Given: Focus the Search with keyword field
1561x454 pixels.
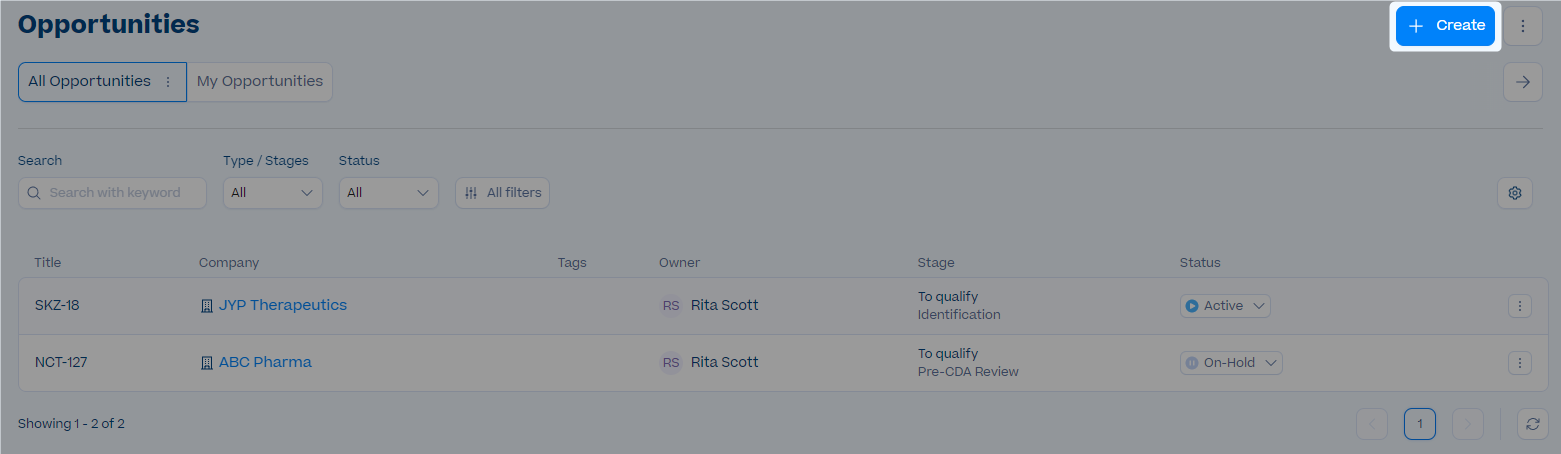Looking at the screenshot, I should coord(112,193).
